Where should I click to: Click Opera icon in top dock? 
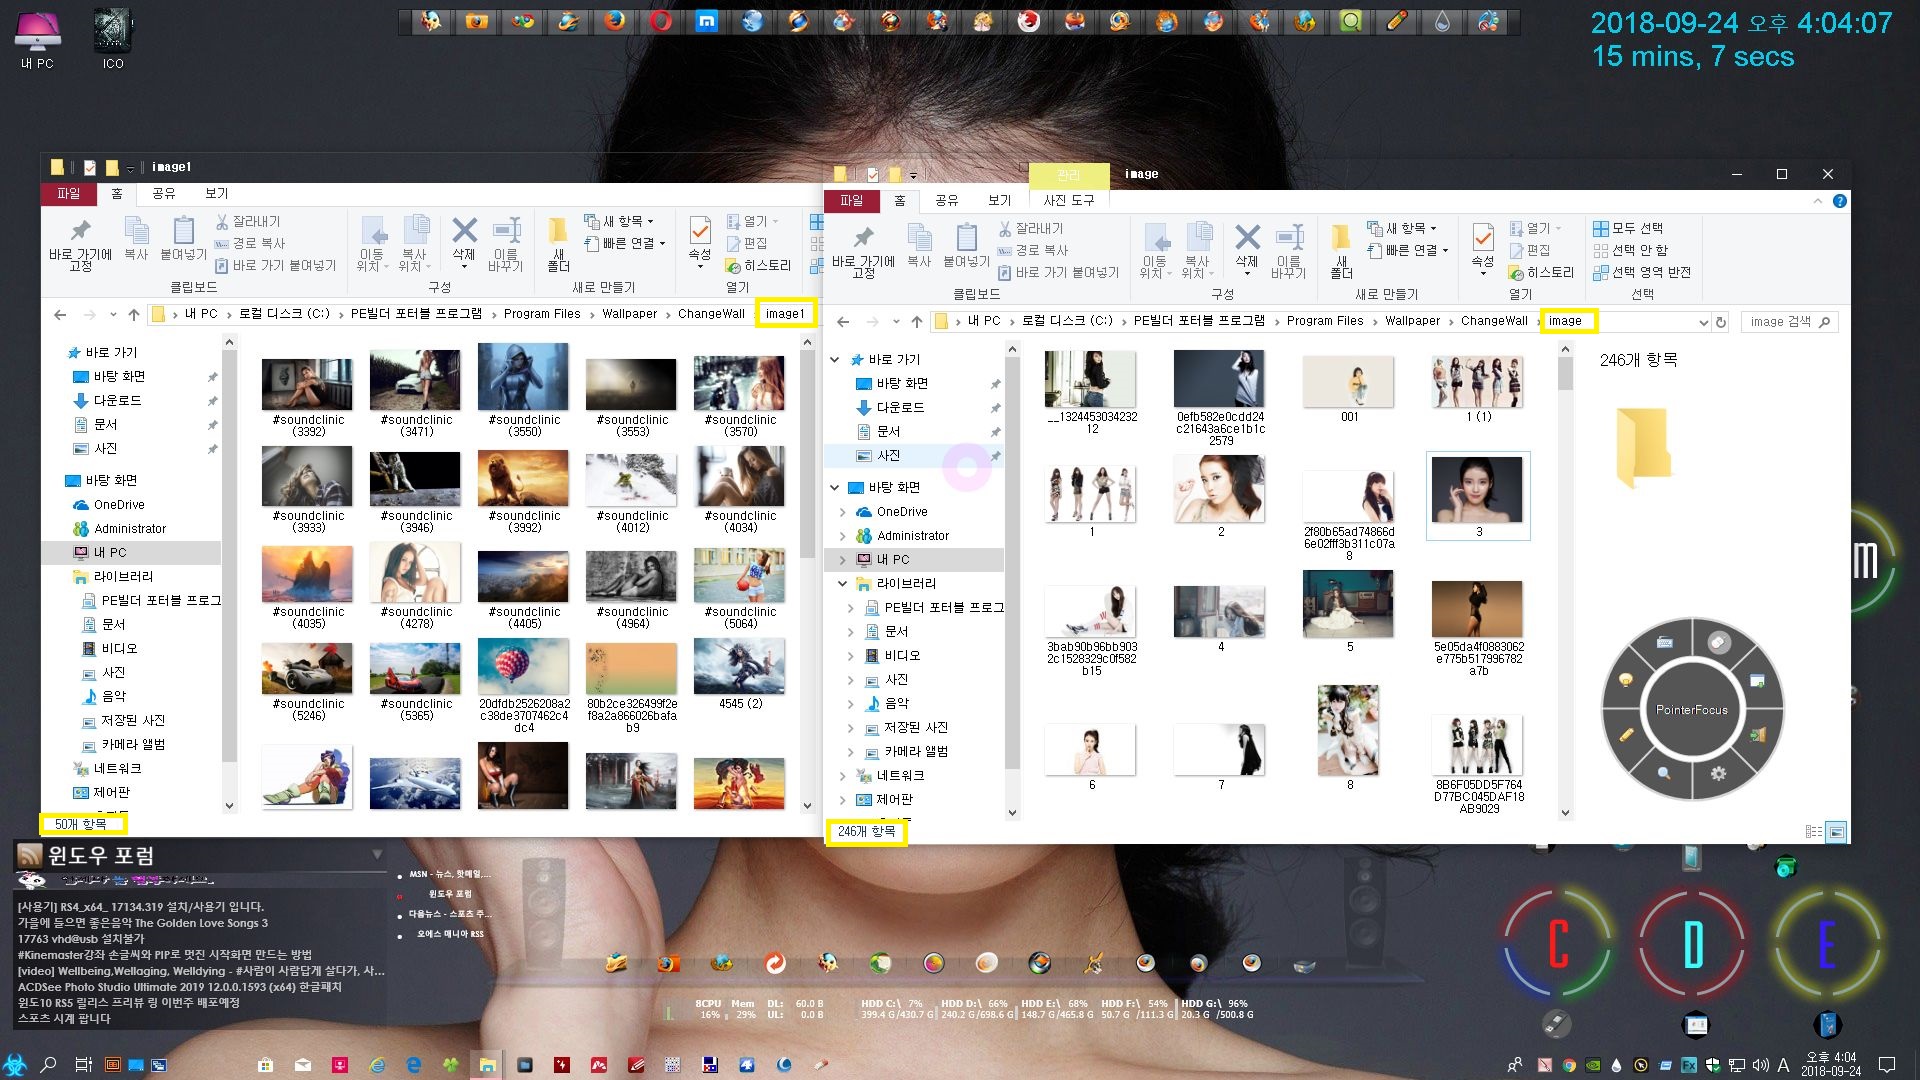pos(660,21)
